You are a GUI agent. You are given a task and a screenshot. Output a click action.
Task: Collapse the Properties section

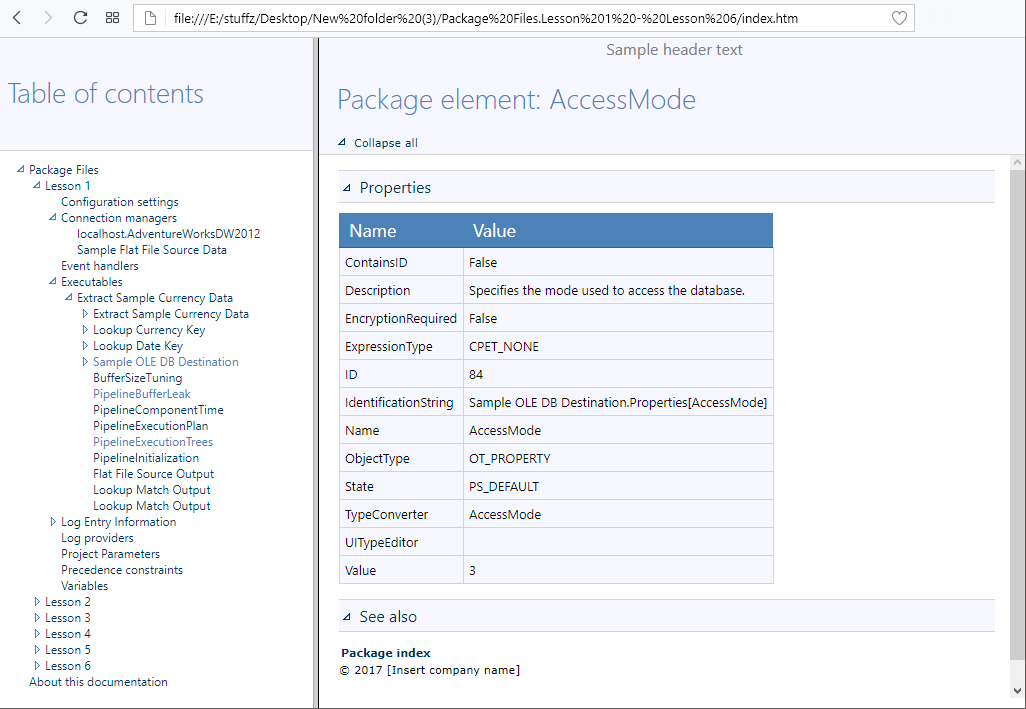click(346, 187)
